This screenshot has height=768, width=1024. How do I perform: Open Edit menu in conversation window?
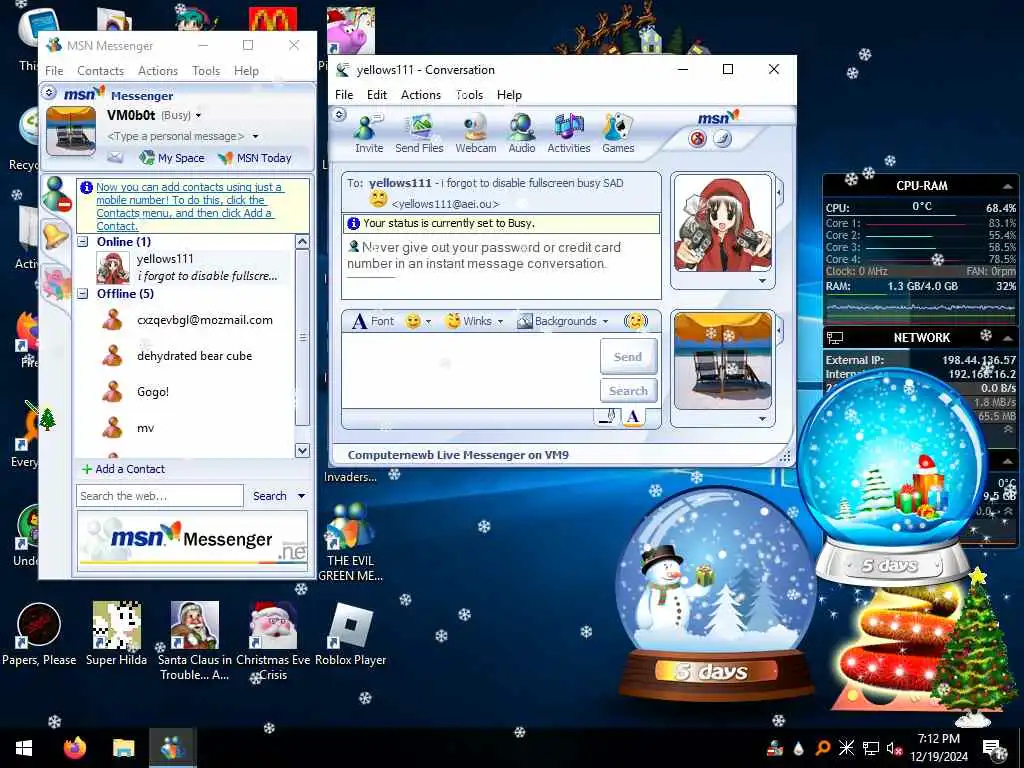[377, 95]
